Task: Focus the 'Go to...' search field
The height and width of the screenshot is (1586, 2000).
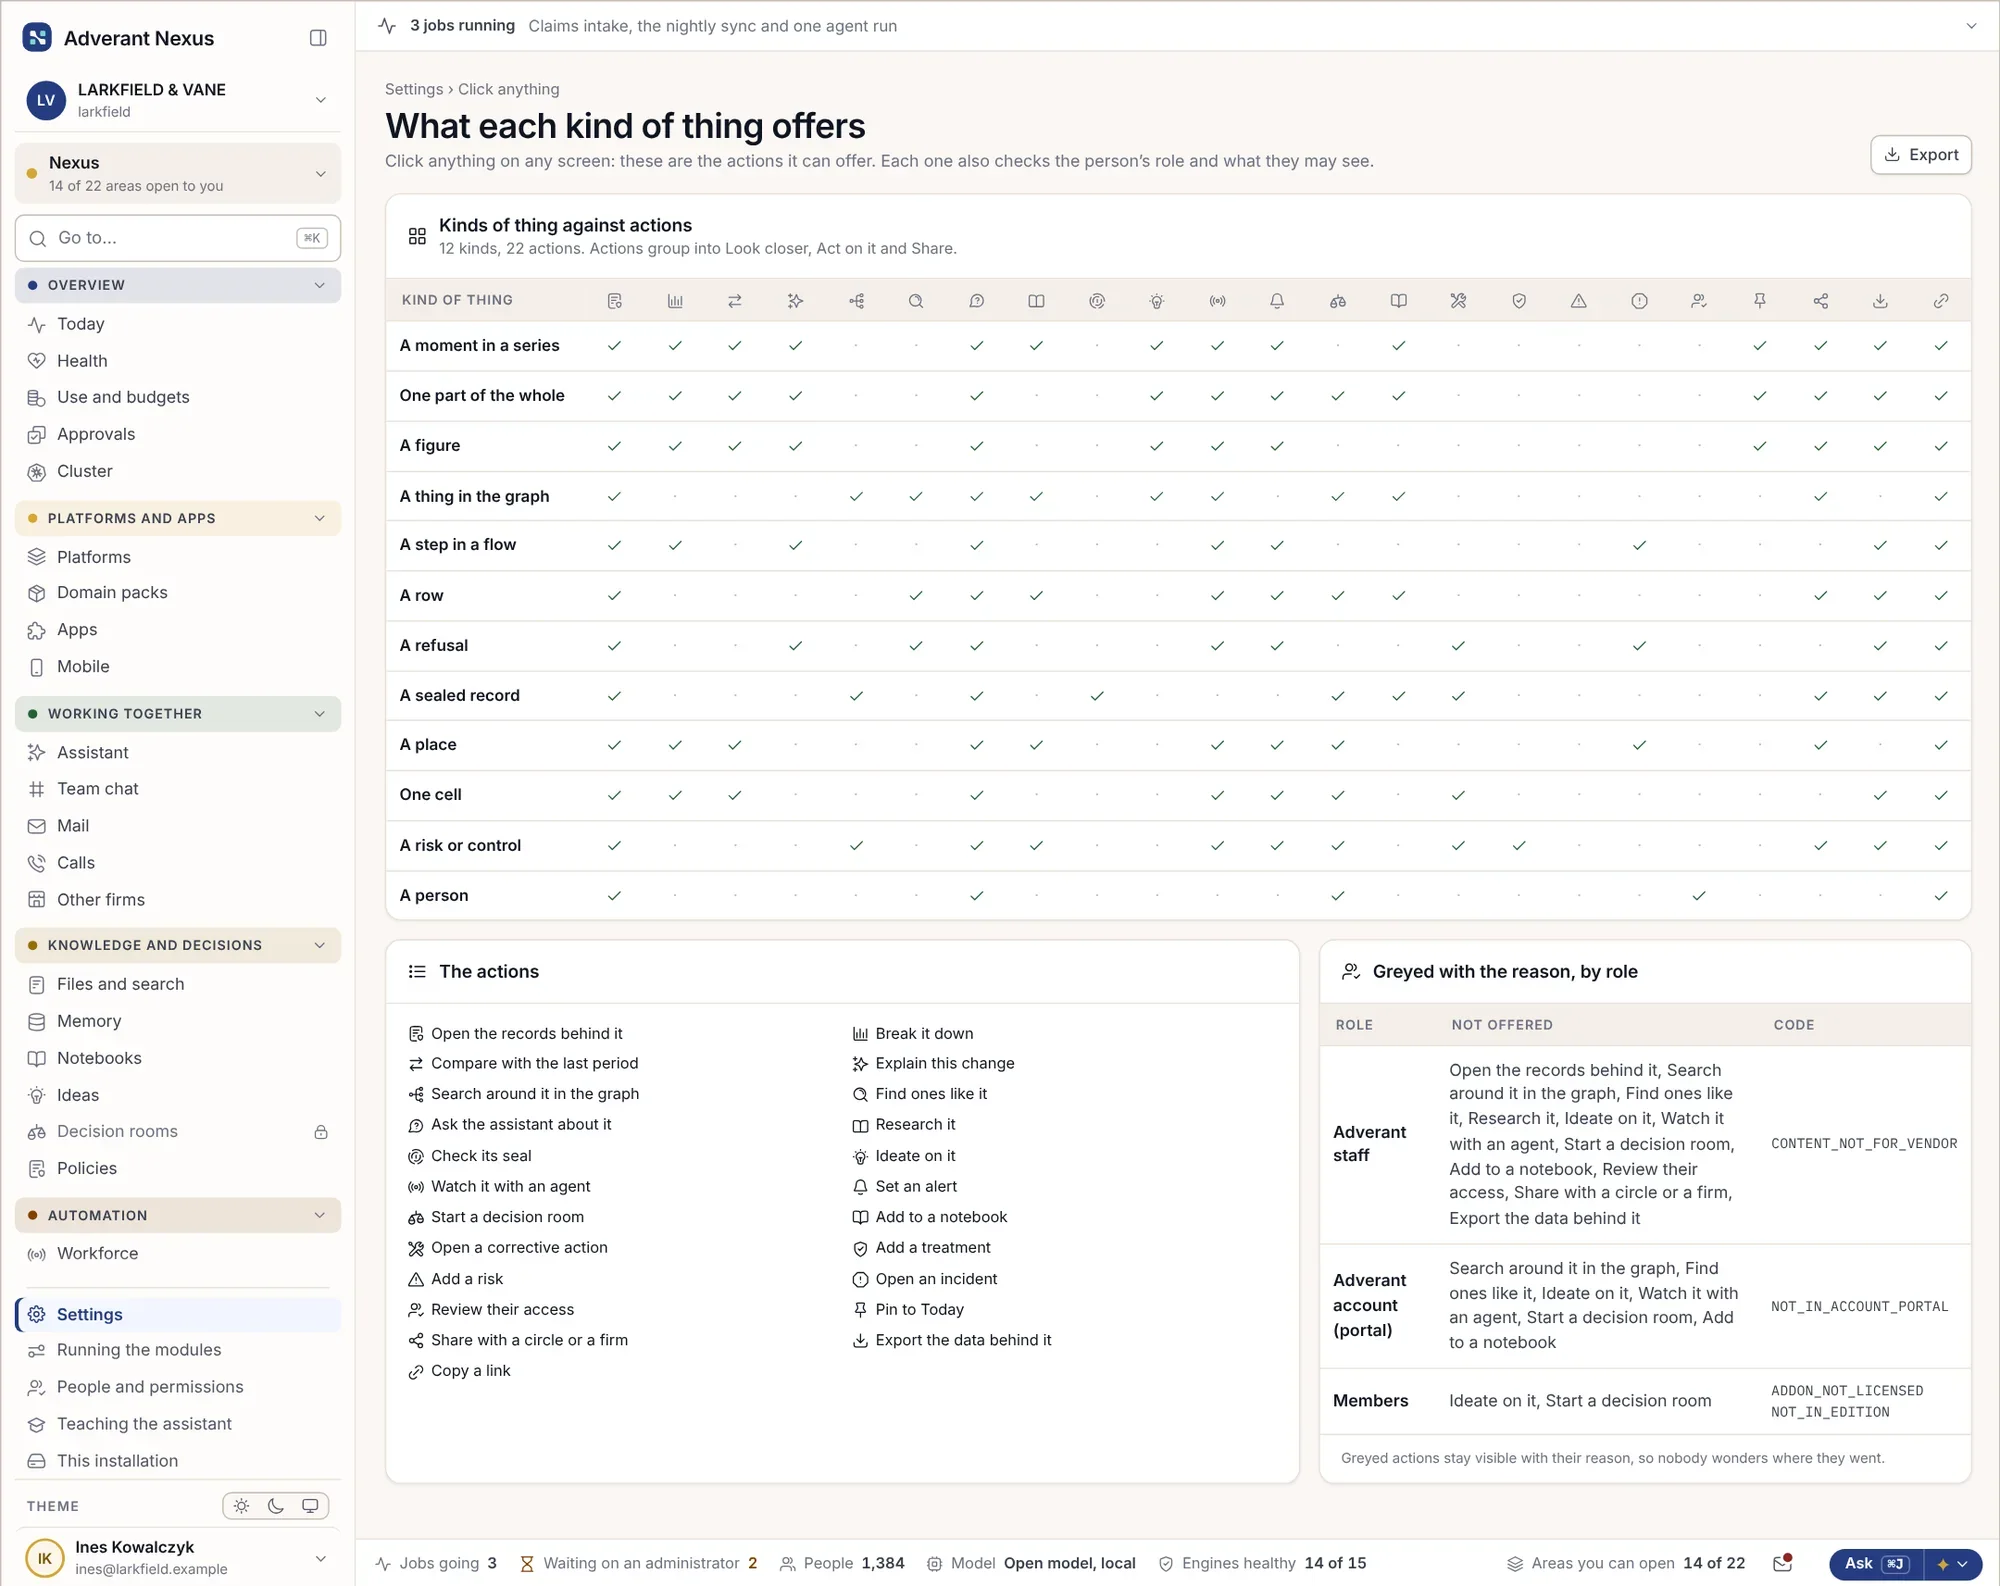Action: [178, 238]
